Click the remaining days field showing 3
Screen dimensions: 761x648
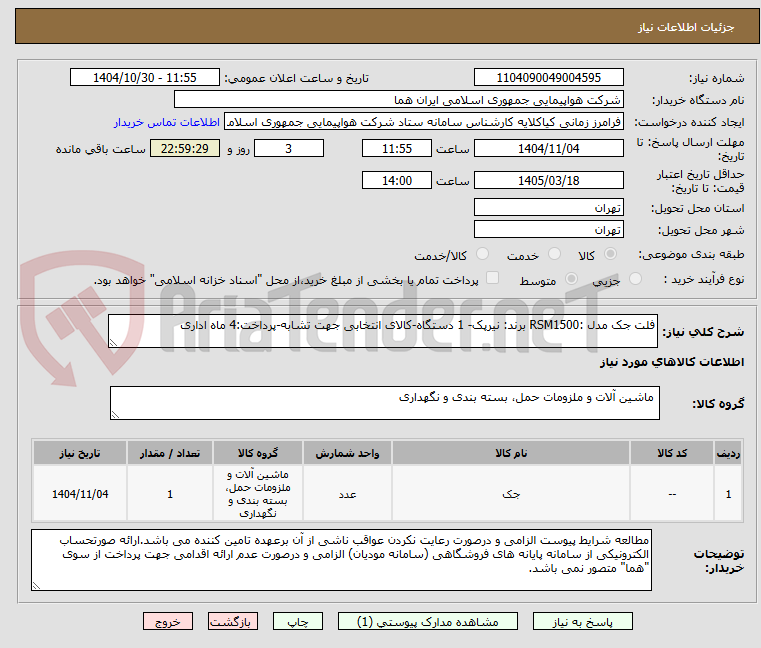(x=289, y=149)
